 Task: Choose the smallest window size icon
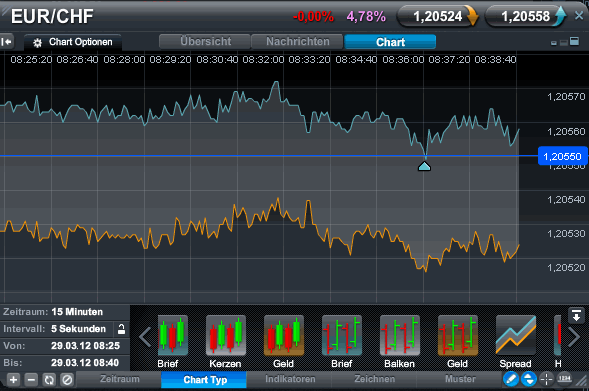tap(554, 43)
